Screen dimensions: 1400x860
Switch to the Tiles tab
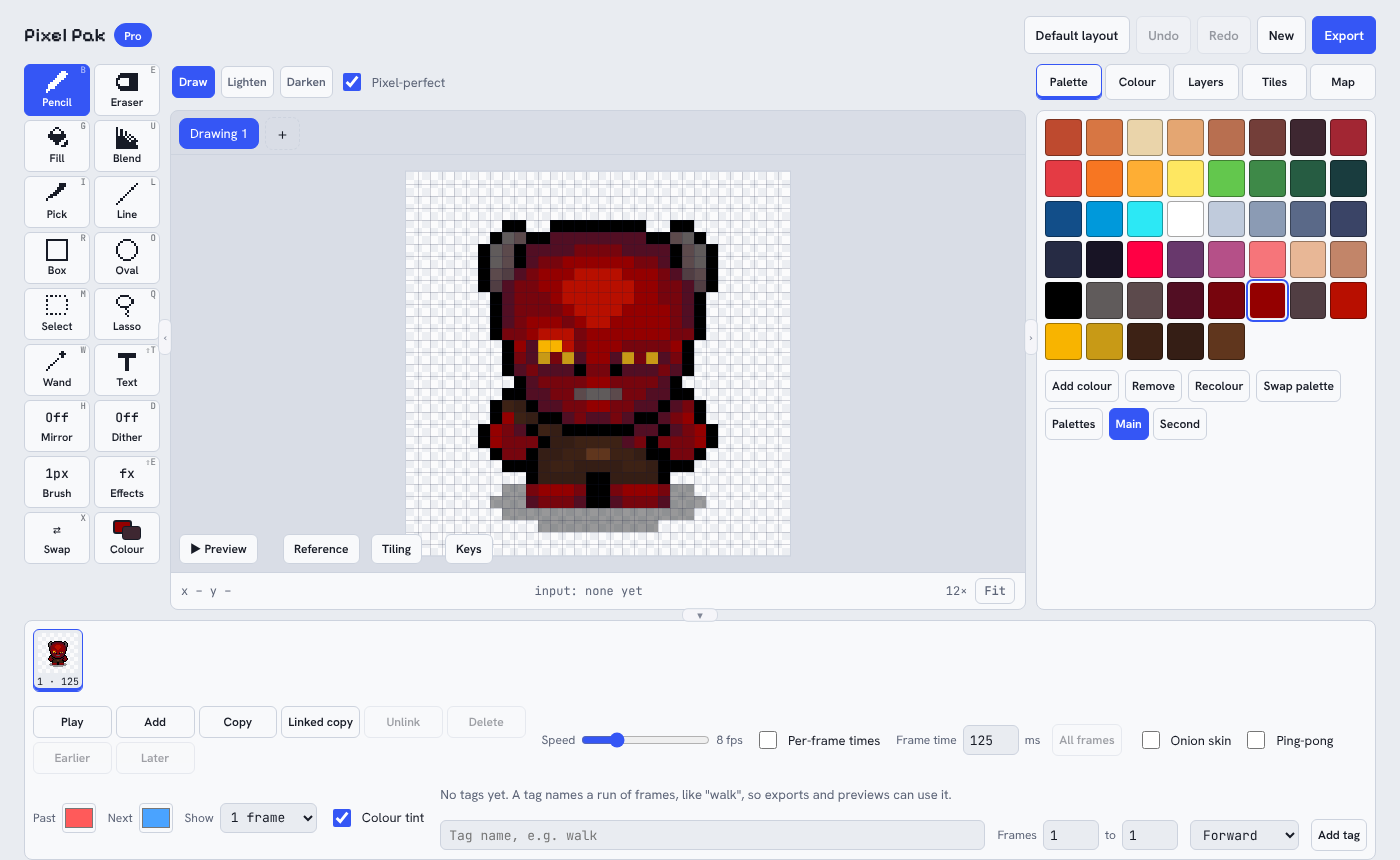click(x=1274, y=82)
